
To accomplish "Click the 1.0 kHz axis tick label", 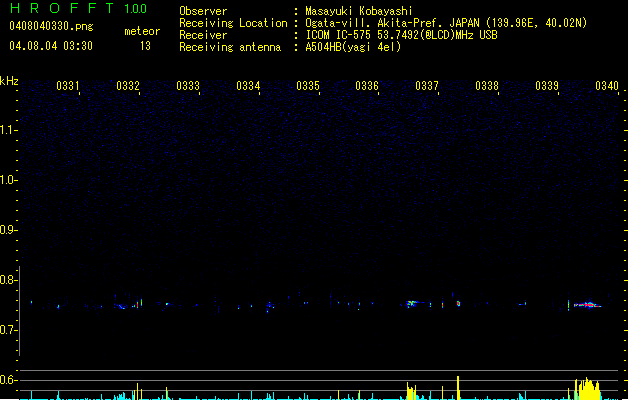I will coord(7,180).
